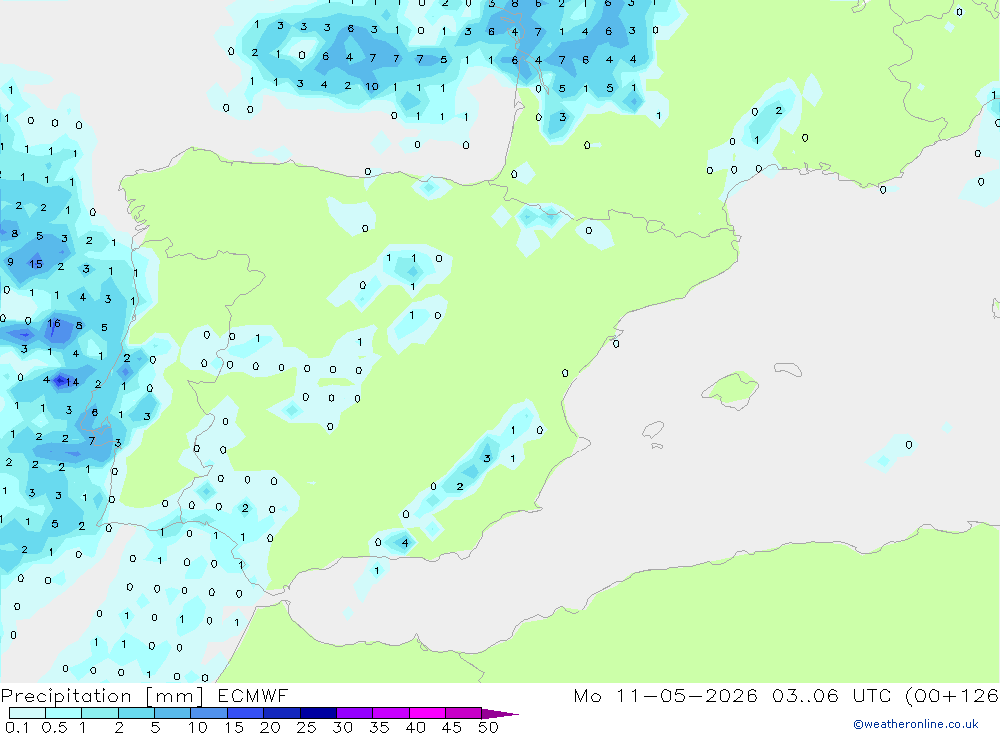The width and height of the screenshot is (1000, 733).
Task: Click the 45–50 mm legend color swatch
Action: coord(464,713)
